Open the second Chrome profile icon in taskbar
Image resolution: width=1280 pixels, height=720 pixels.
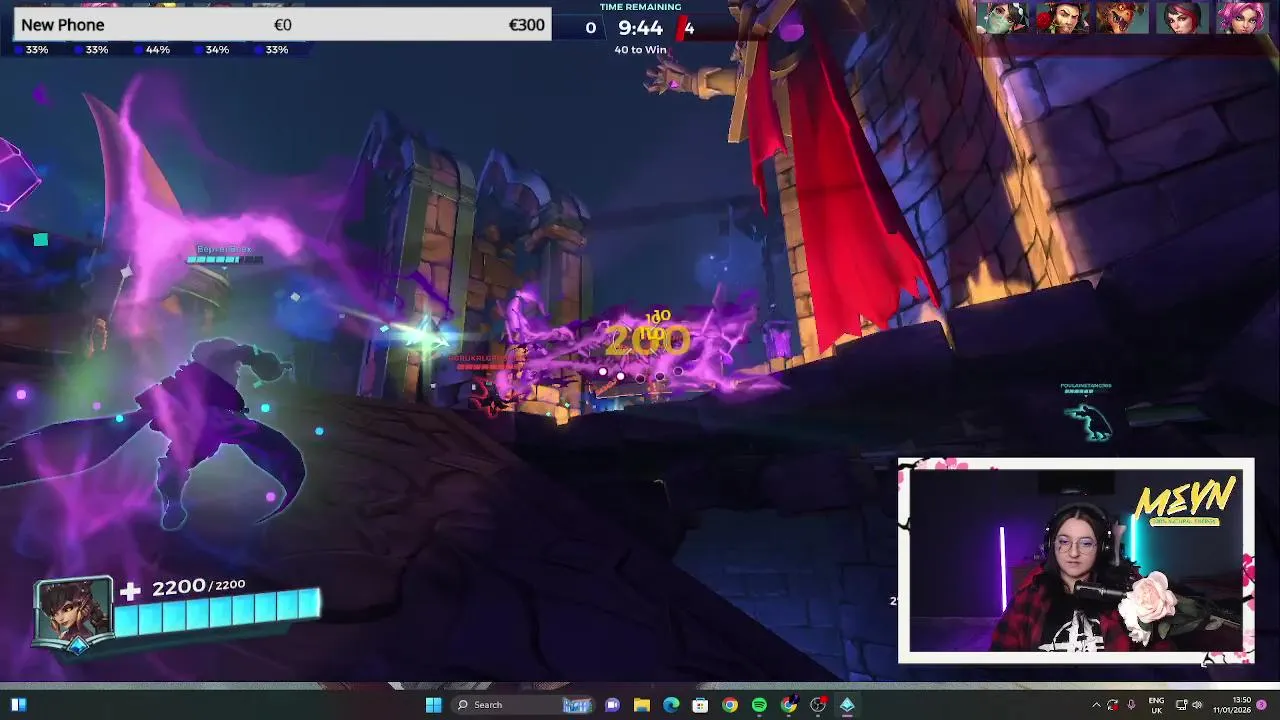pos(789,705)
